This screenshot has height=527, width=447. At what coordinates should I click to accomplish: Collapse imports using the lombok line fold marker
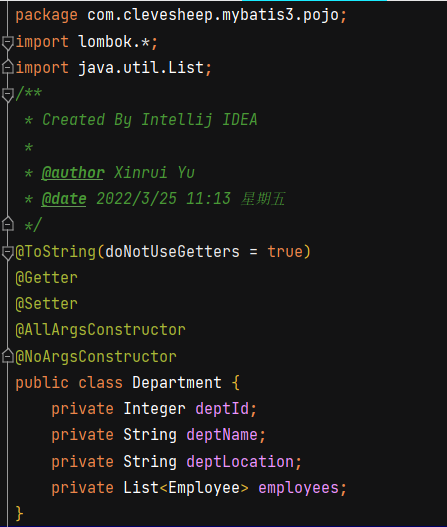point(7,43)
